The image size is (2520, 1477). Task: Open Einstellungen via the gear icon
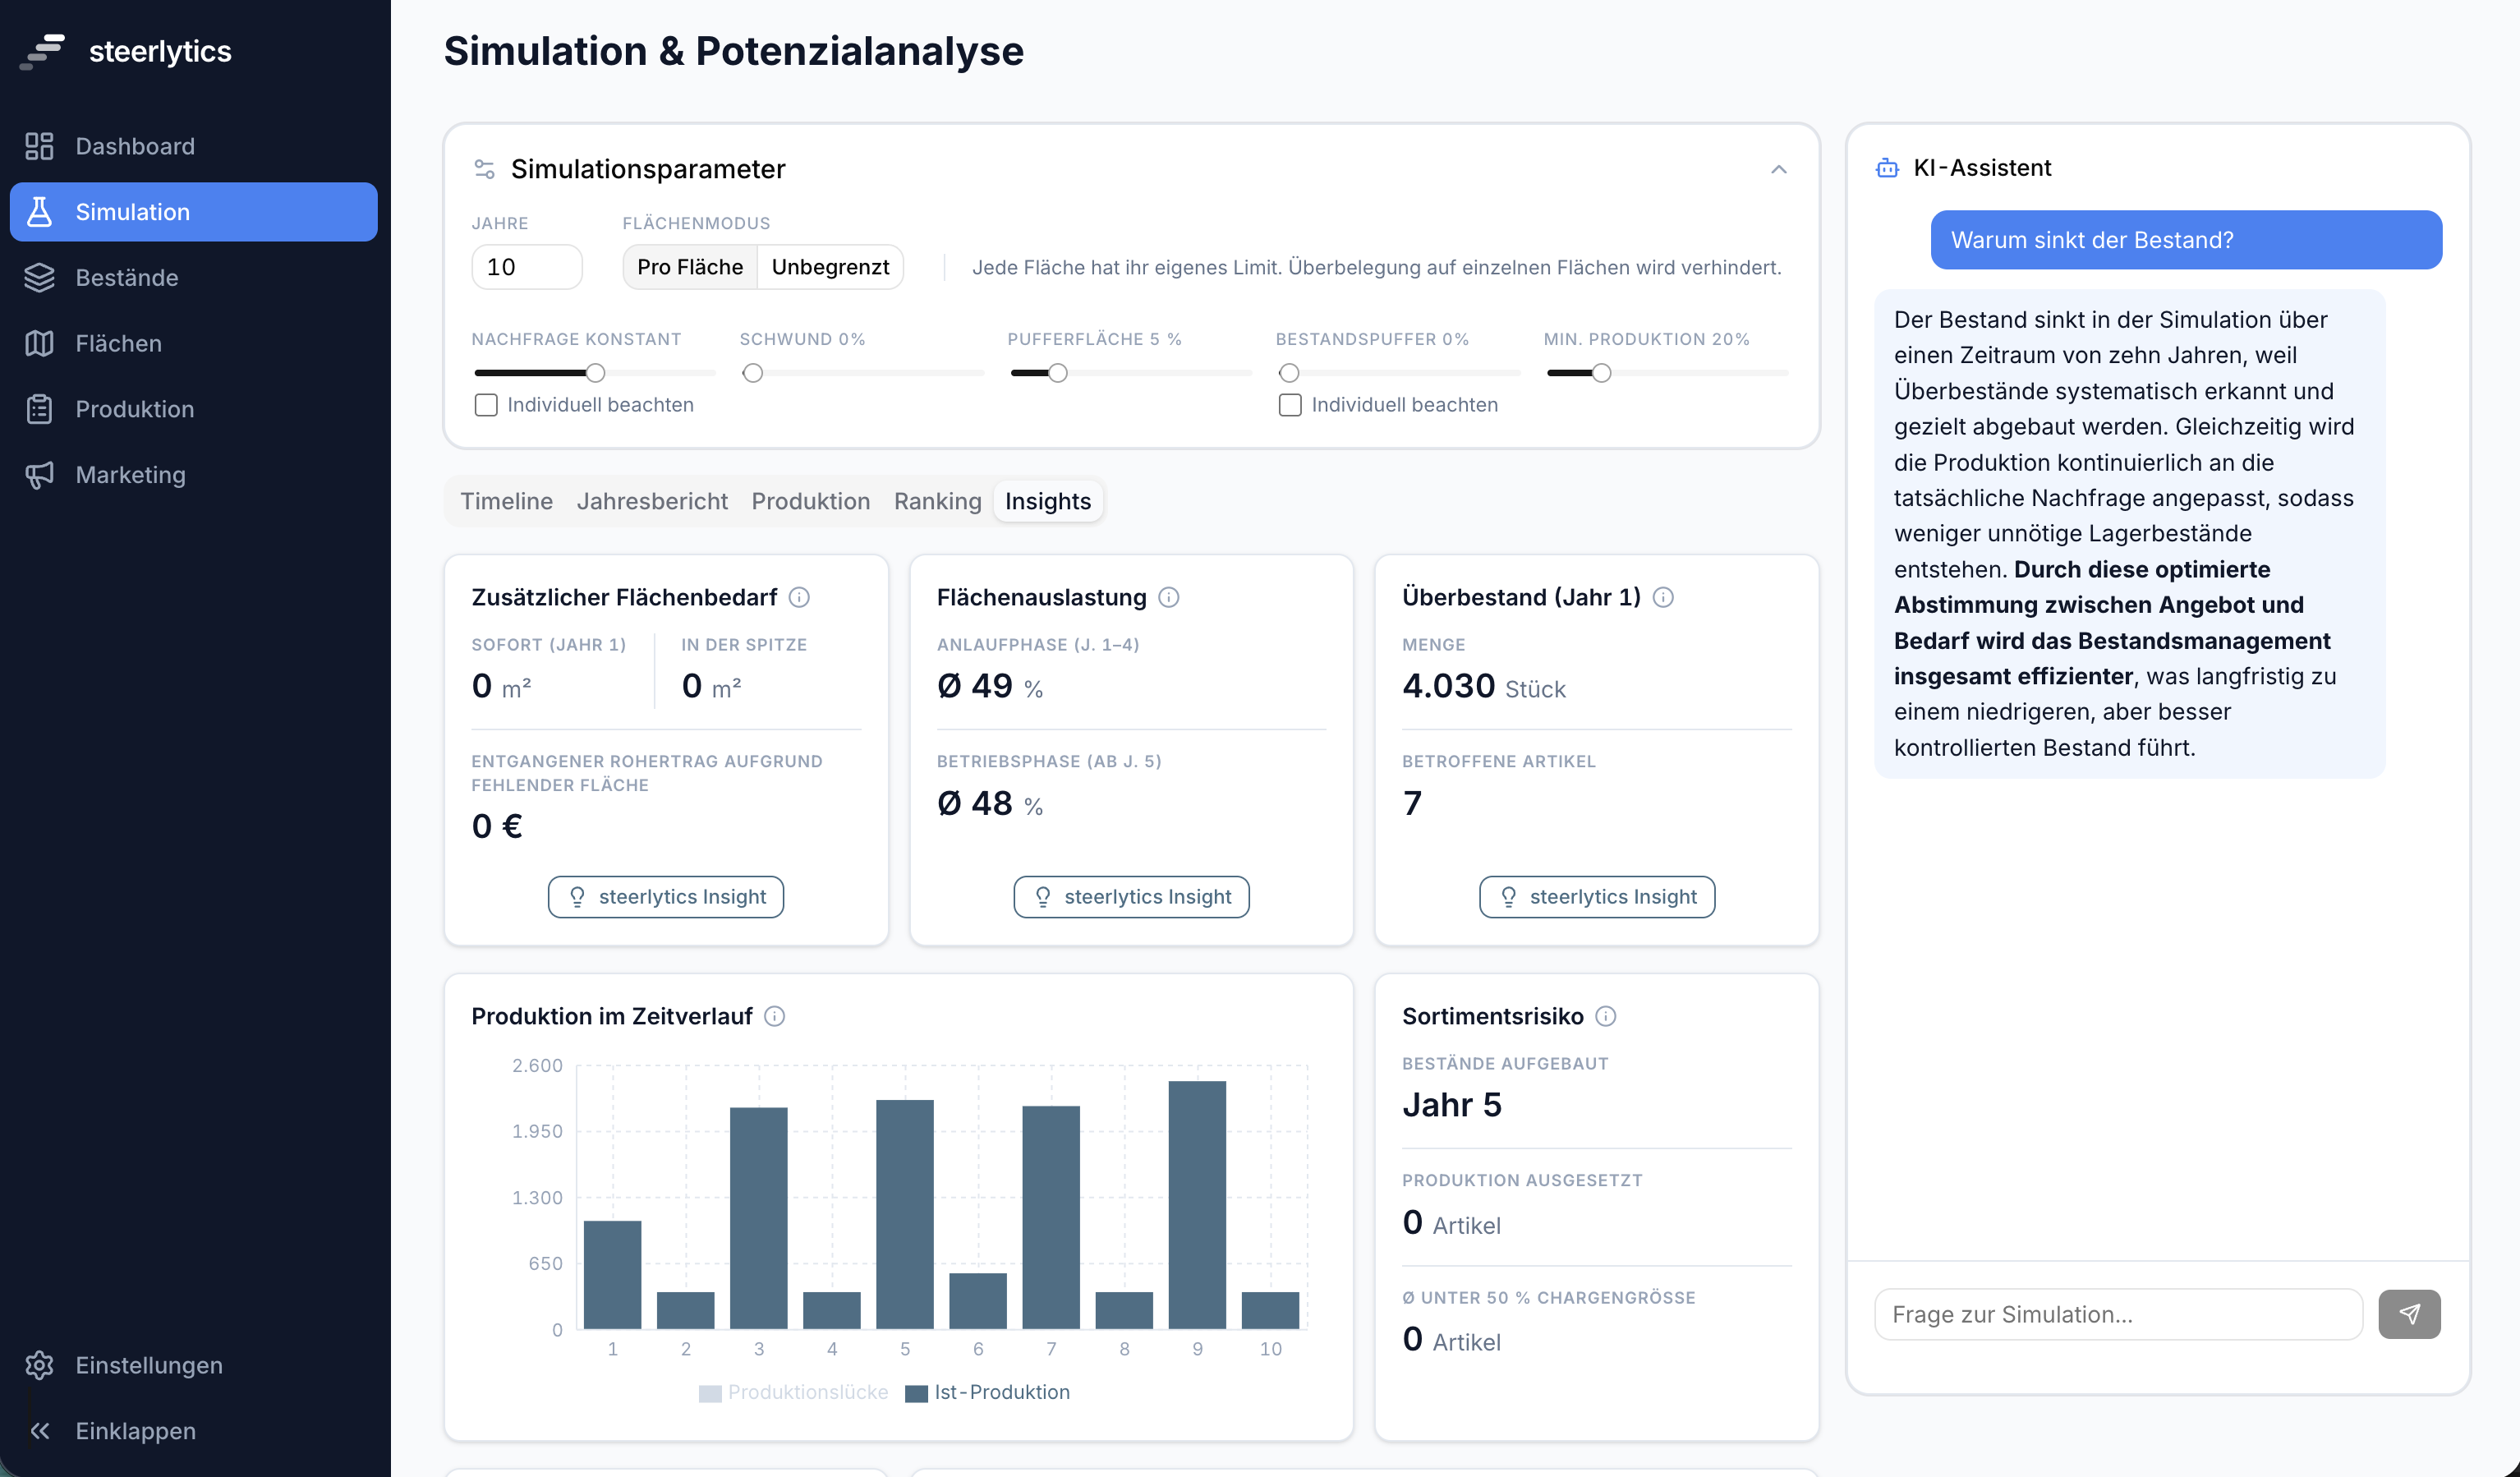tap(40, 1365)
